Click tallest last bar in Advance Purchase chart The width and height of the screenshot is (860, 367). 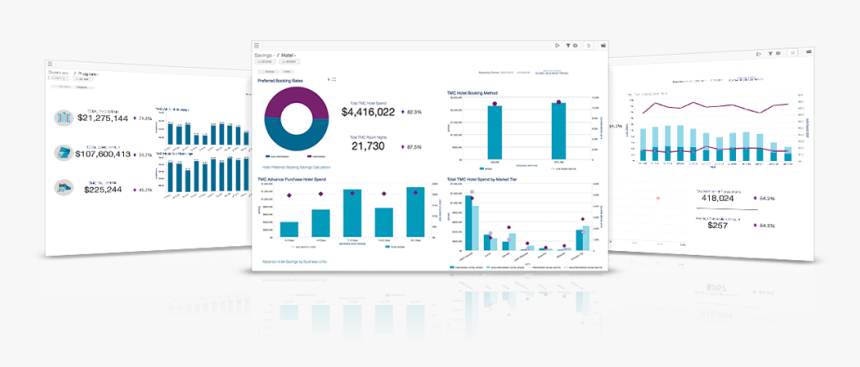tap(415, 212)
